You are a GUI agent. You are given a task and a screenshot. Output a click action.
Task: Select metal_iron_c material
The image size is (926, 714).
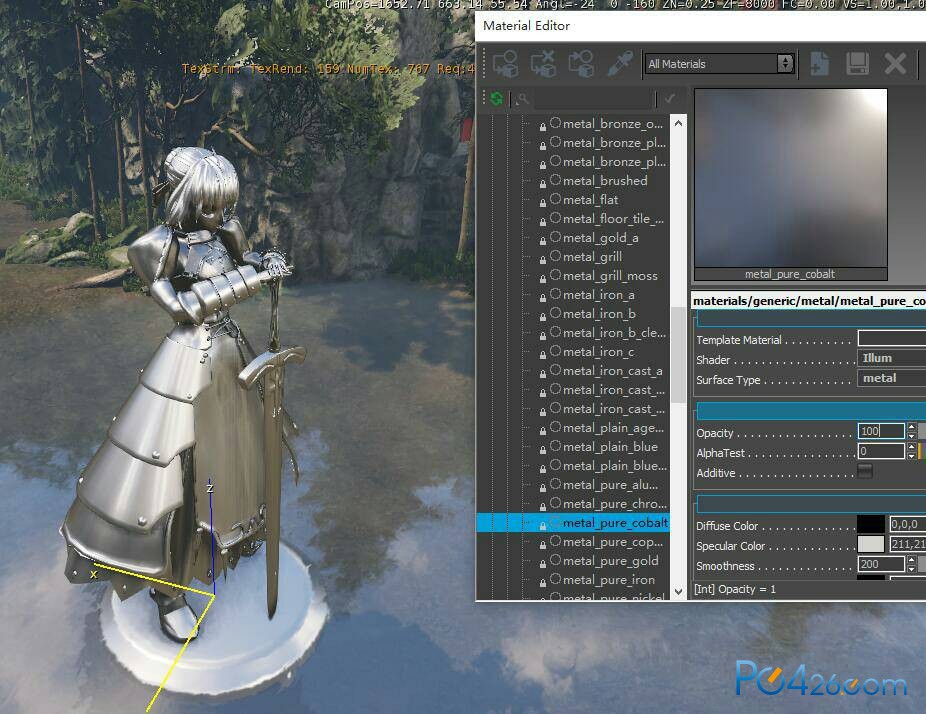tap(598, 352)
